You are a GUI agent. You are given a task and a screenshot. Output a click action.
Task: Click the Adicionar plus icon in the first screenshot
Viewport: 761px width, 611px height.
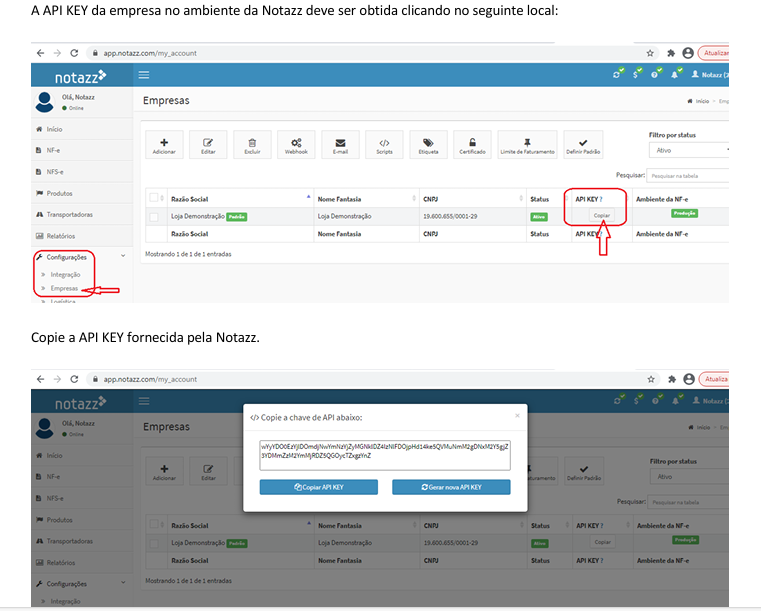(164, 145)
